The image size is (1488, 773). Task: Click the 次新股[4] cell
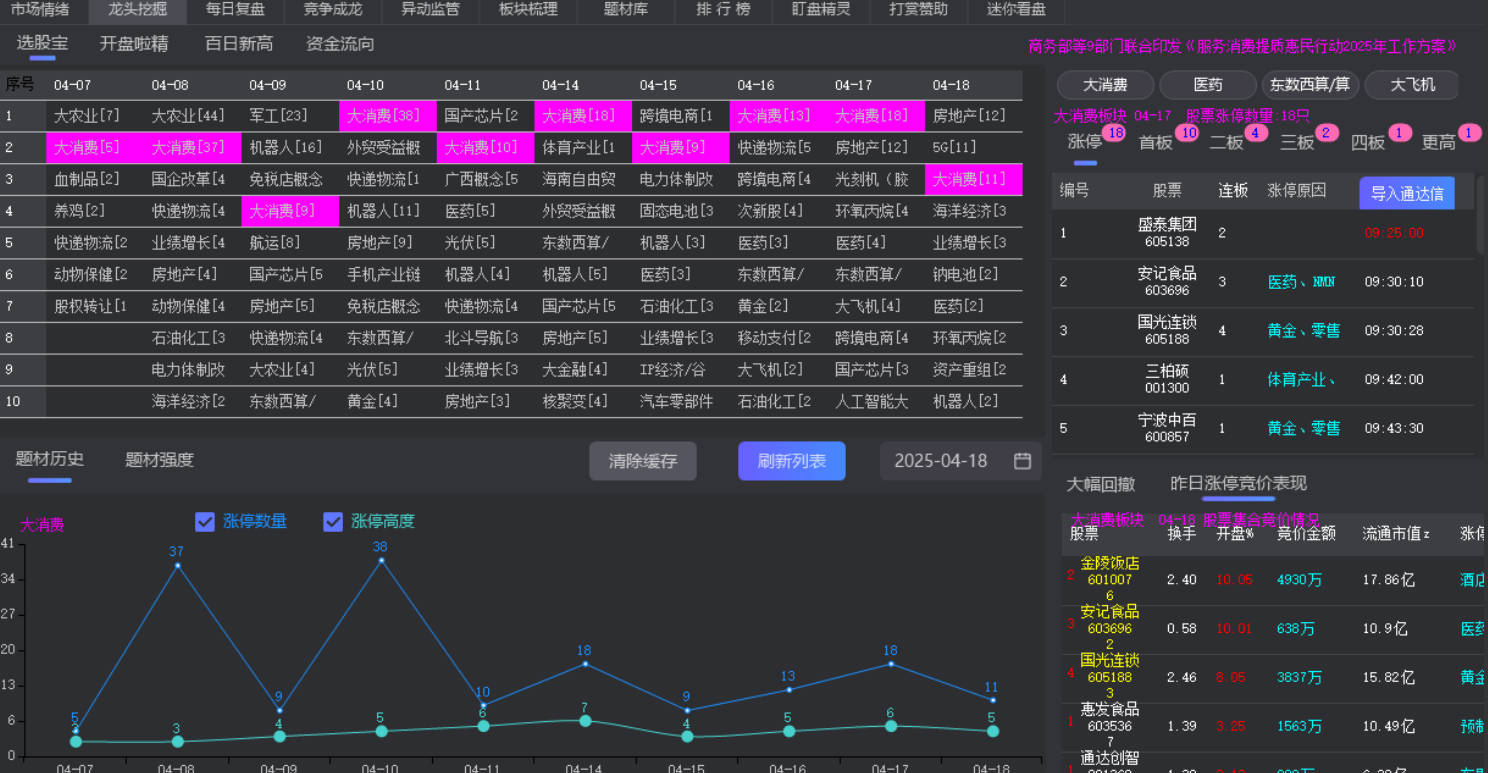(778, 211)
